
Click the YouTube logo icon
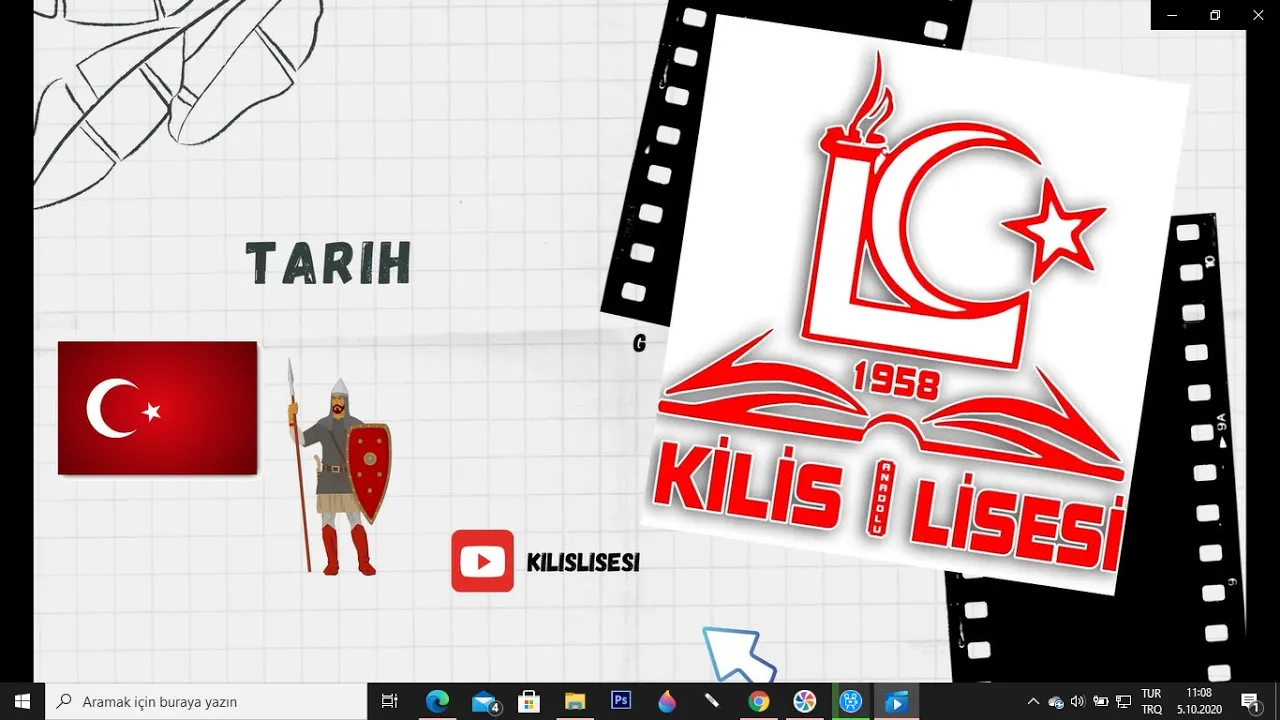click(483, 561)
